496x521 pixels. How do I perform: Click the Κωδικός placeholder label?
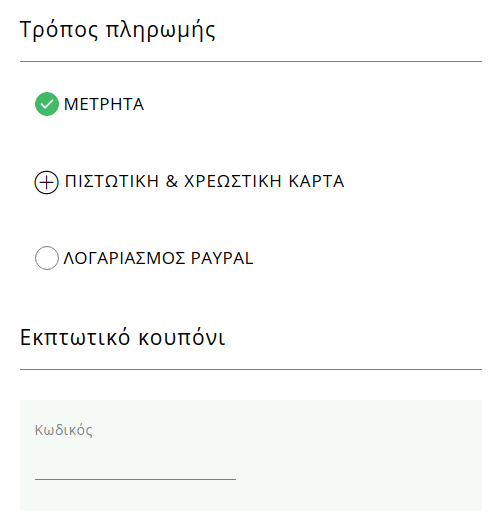pos(64,430)
